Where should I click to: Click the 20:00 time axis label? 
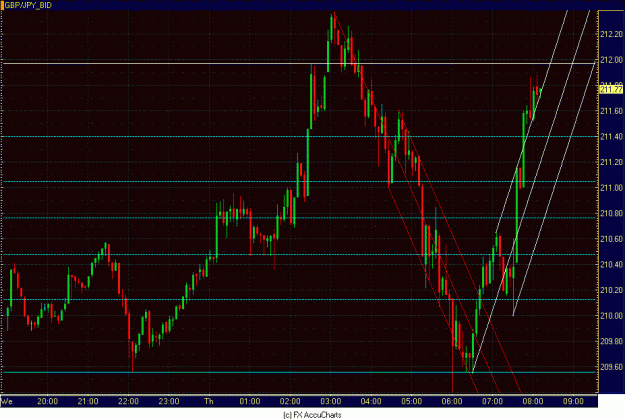tap(47, 401)
